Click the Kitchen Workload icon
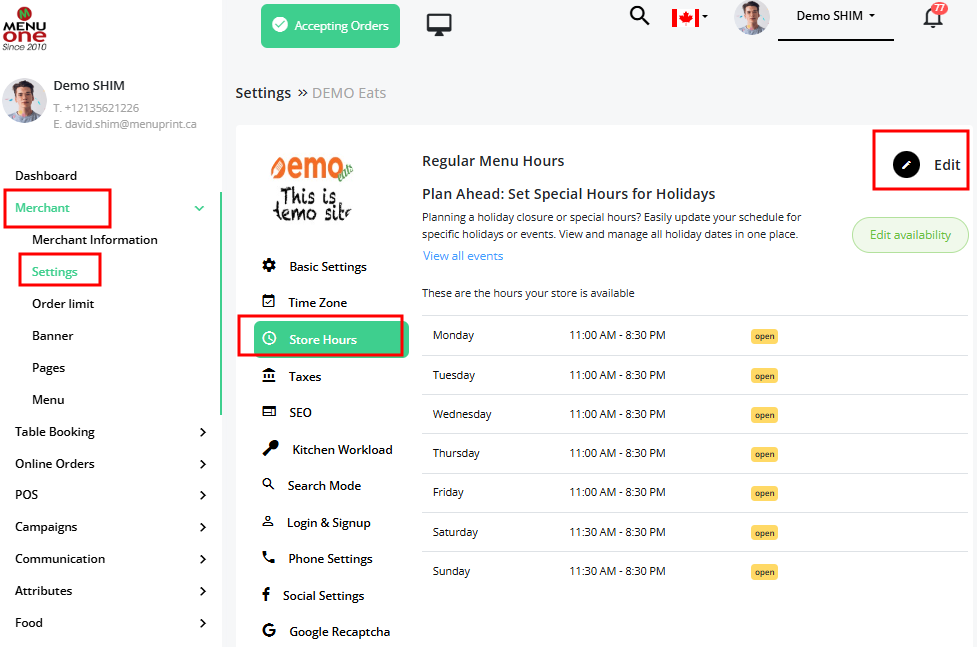 (270, 449)
